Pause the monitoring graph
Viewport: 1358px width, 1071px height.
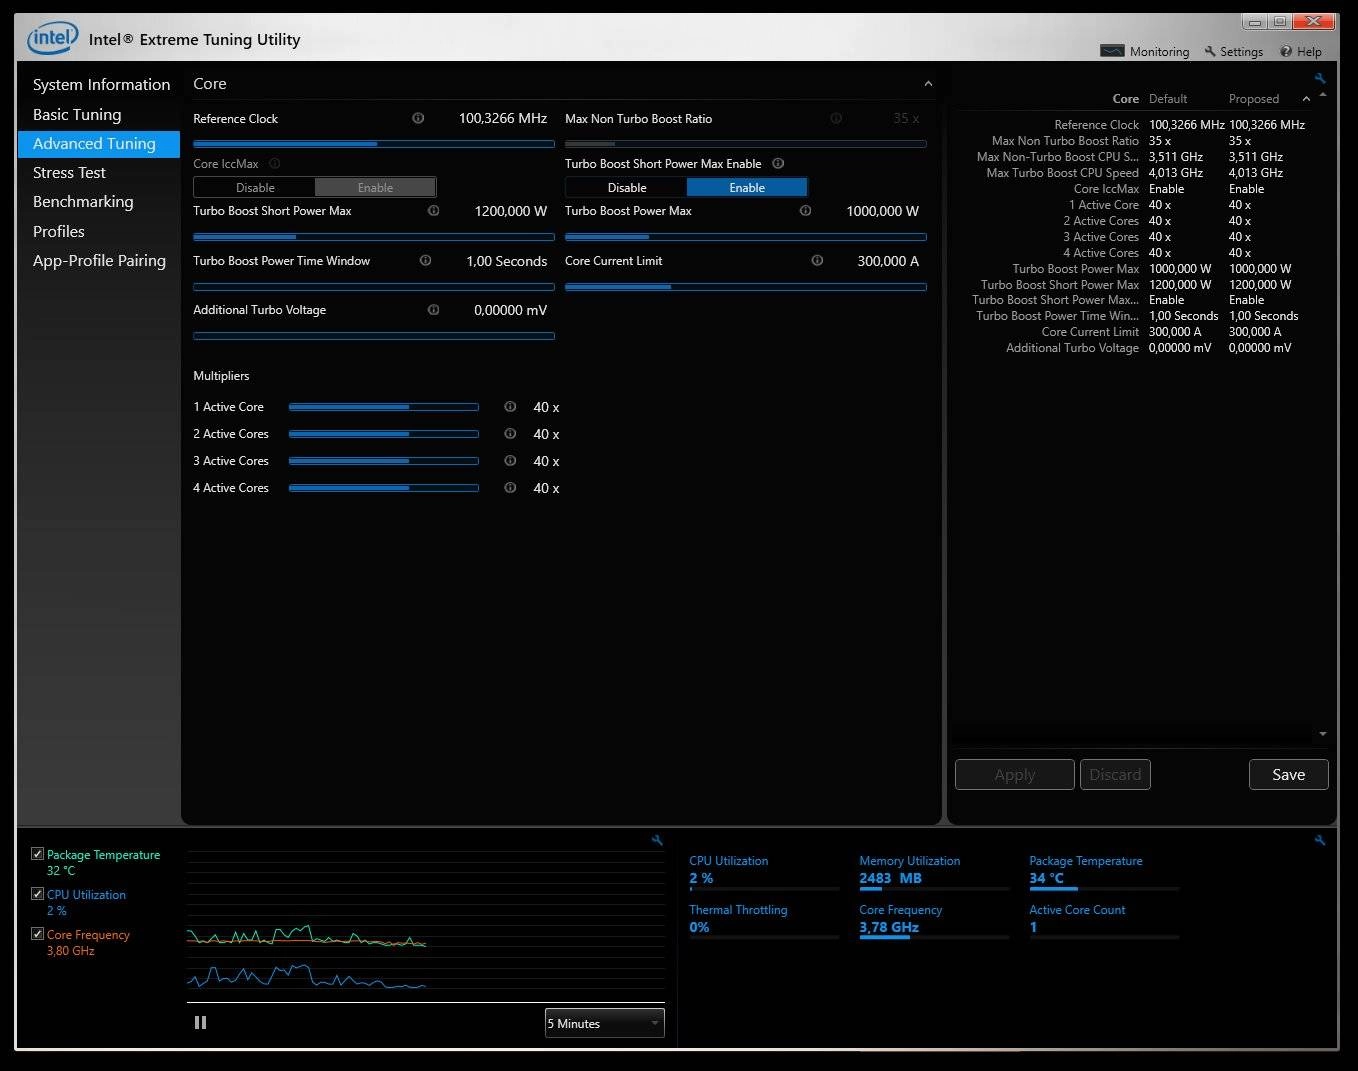(200, 1022)
